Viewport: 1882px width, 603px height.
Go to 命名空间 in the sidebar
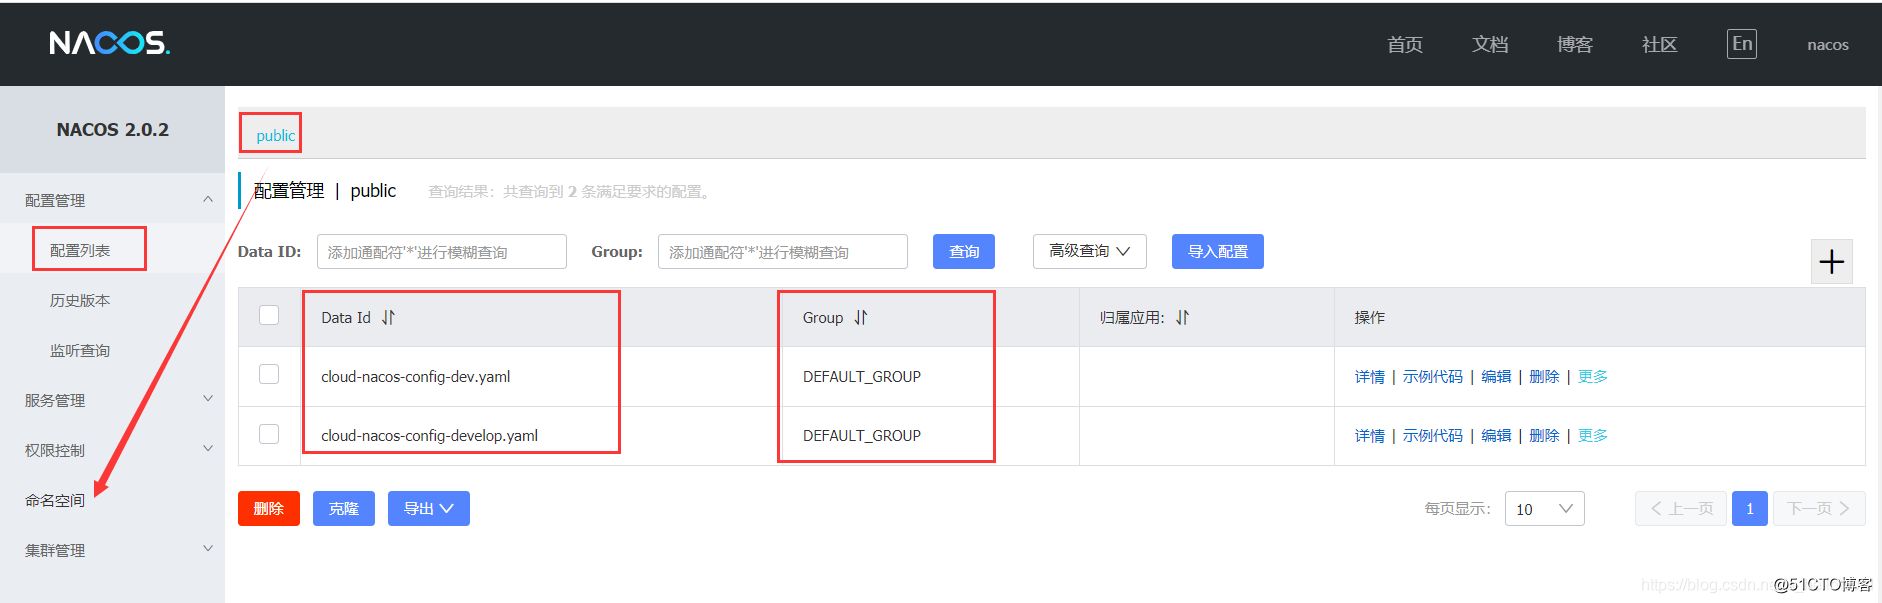click(x=55, y=501)
